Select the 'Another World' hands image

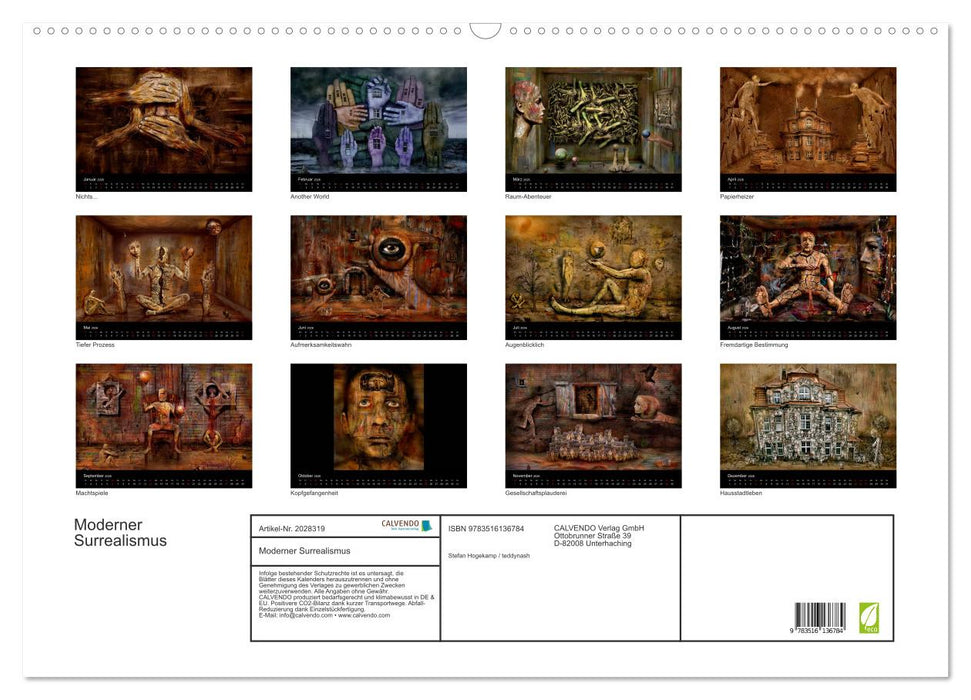click(x=378, y=123)
